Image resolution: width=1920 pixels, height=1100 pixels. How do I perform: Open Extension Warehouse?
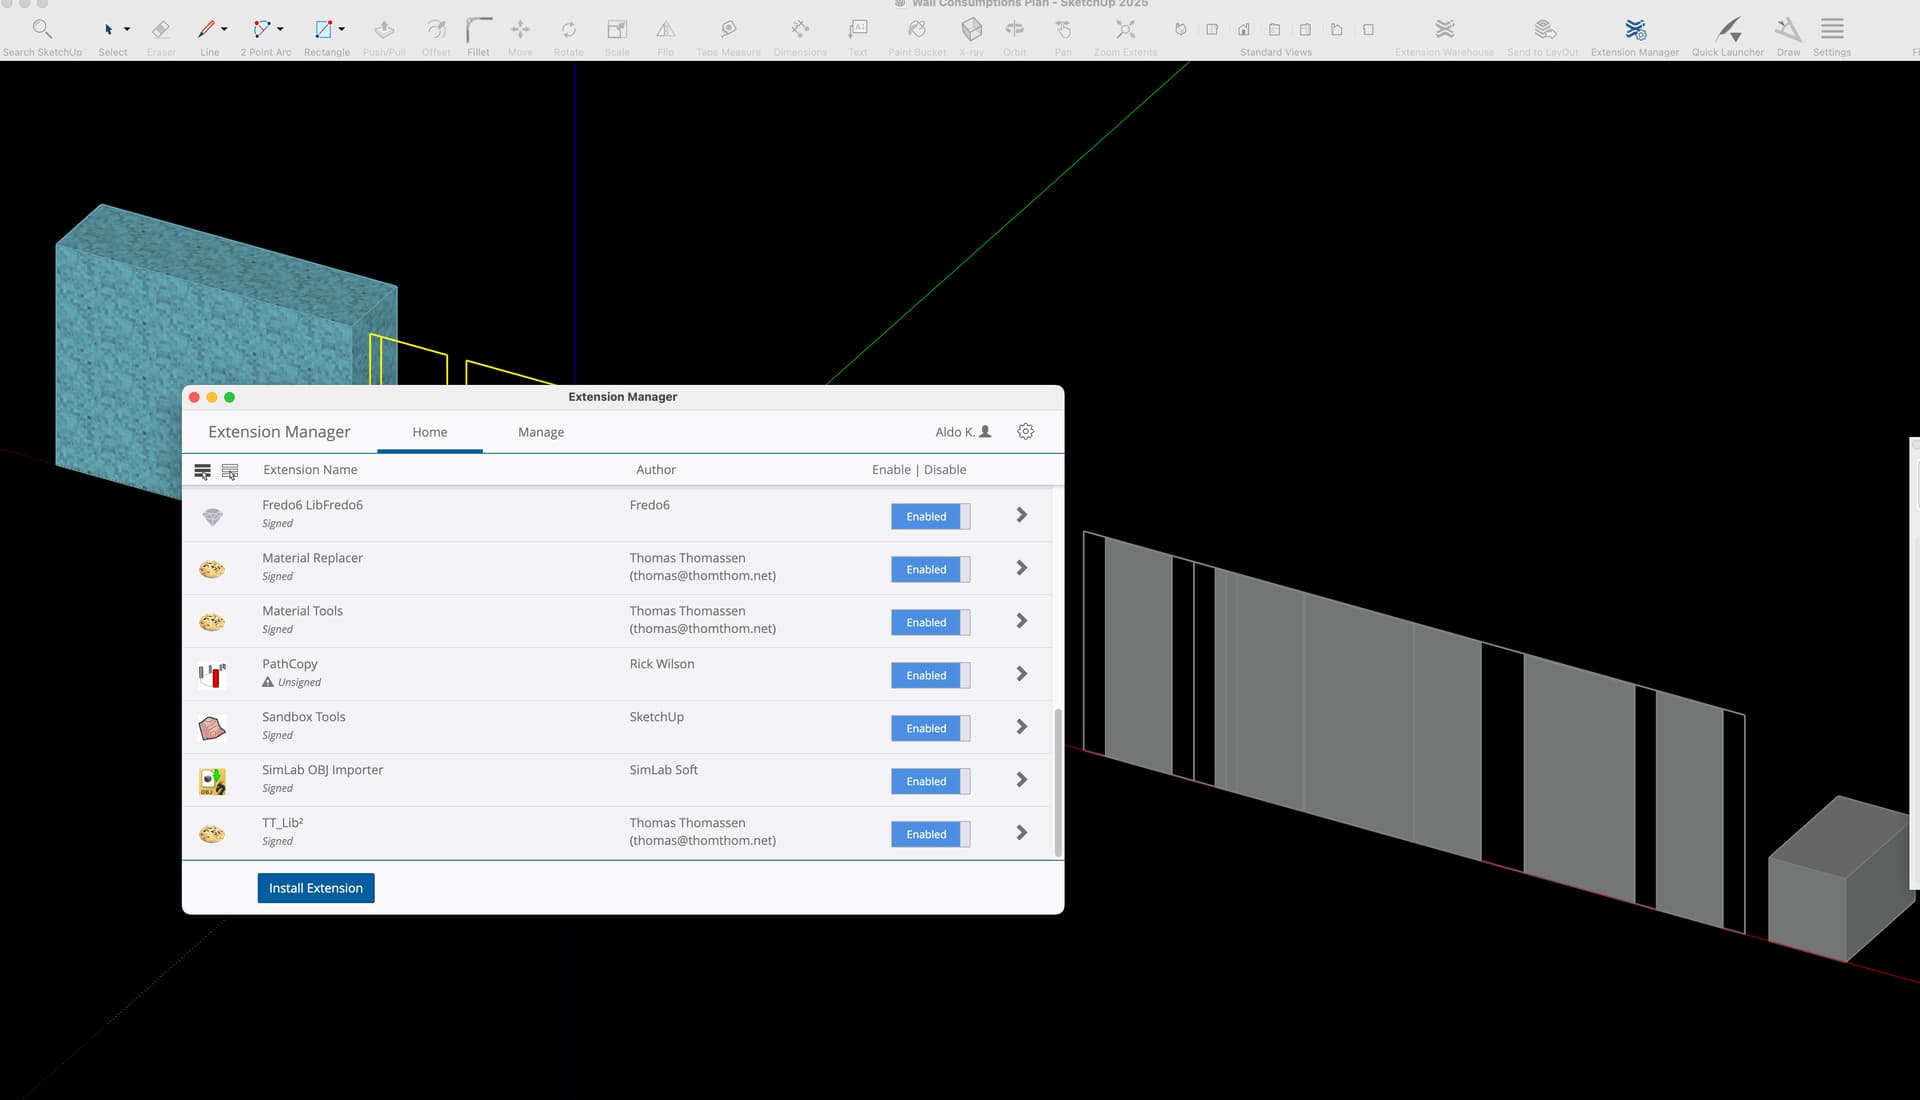pyautogui.click(x=1444, y=30)
